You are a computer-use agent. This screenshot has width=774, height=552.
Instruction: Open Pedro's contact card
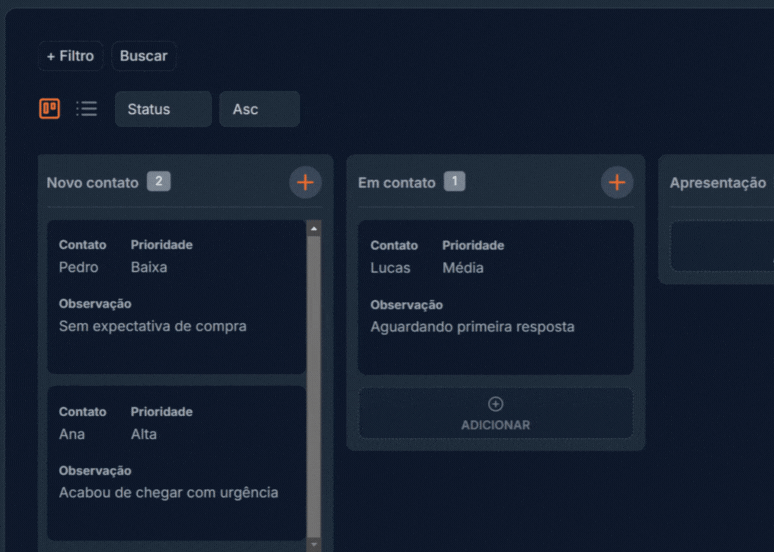[x=176, y=297]
